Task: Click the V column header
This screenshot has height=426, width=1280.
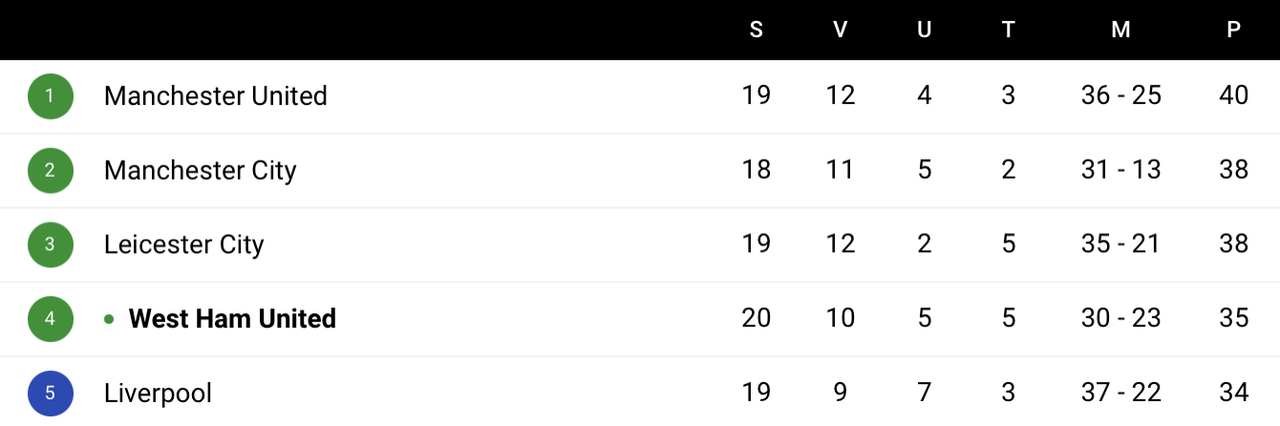Action: pyautogui.click(x=840, y=30)
